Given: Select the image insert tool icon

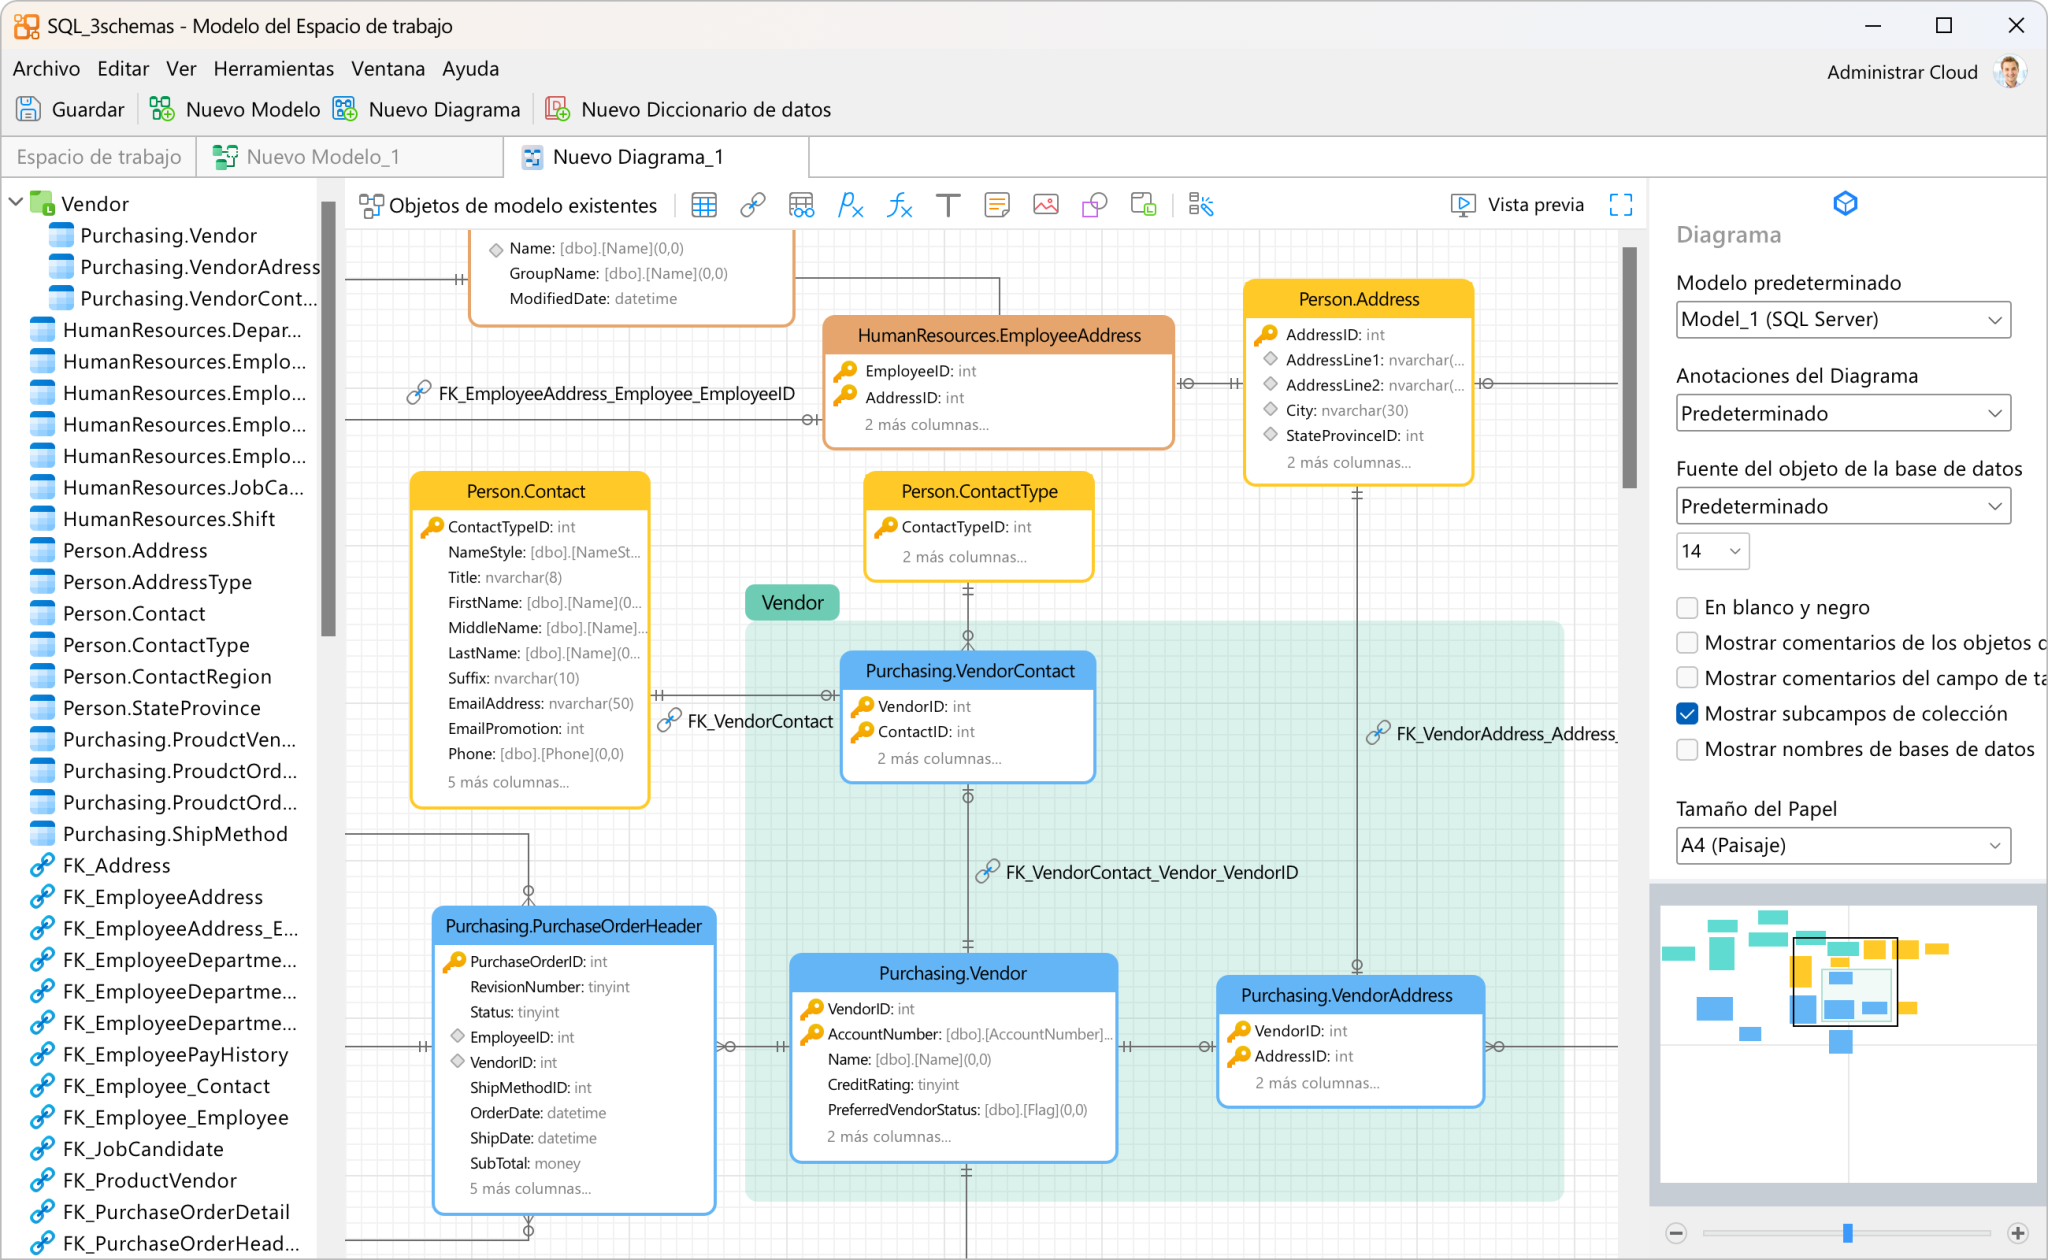Looking at the screenshot, I should click(x=1046, y=206).
